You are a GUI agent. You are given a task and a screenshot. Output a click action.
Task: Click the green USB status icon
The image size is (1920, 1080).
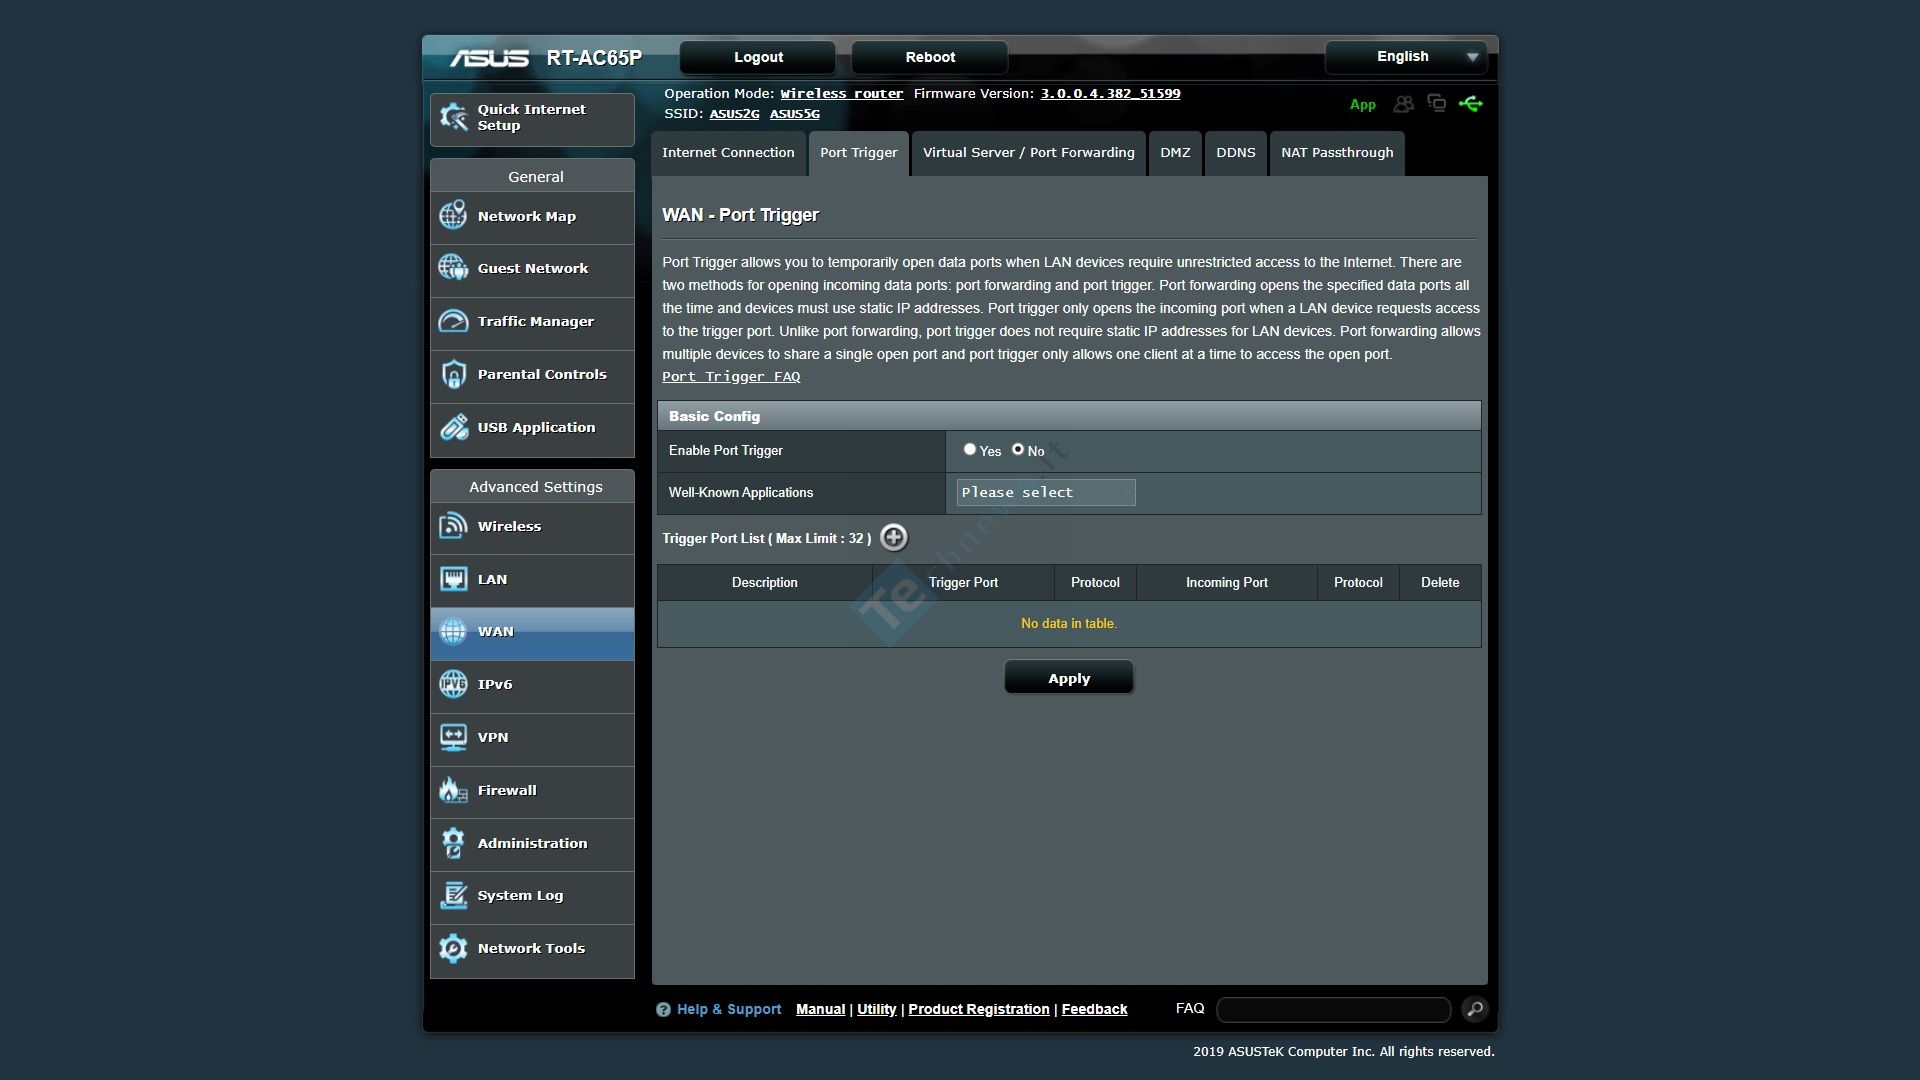pos(1470,104)
